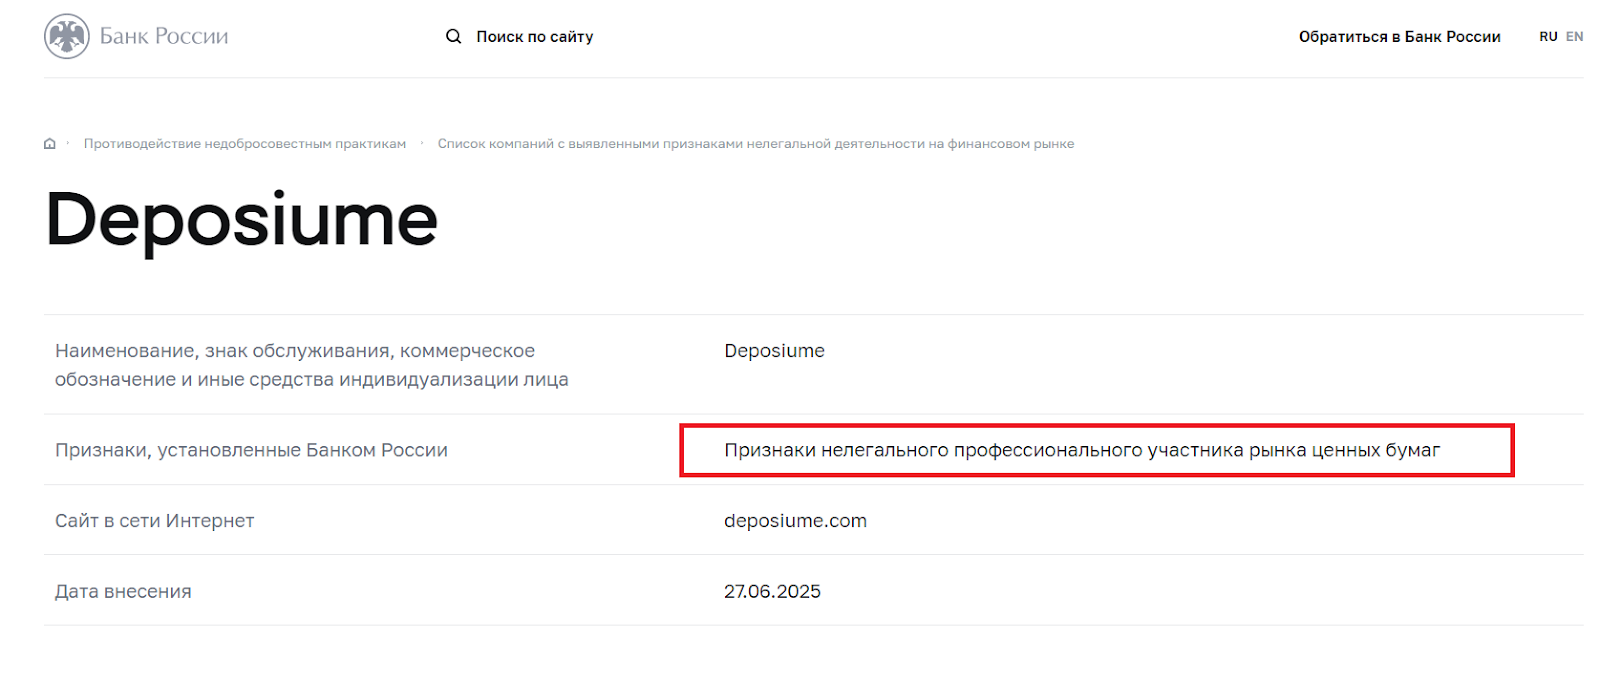Open Противодействие недобросовестным практикам breadcrumb
1600x681 pixels.
(x=245, y=144)
